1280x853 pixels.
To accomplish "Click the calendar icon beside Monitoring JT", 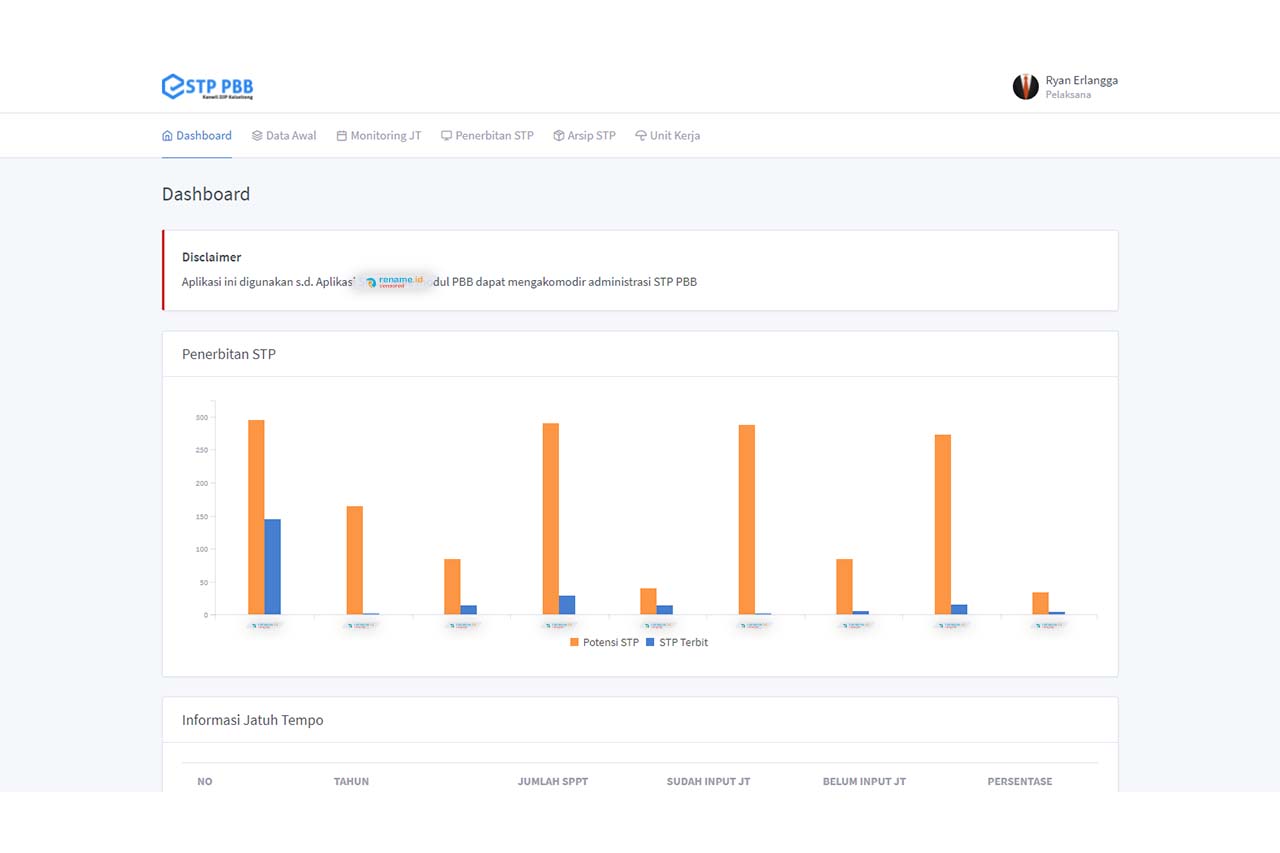I will click(342, 136).
